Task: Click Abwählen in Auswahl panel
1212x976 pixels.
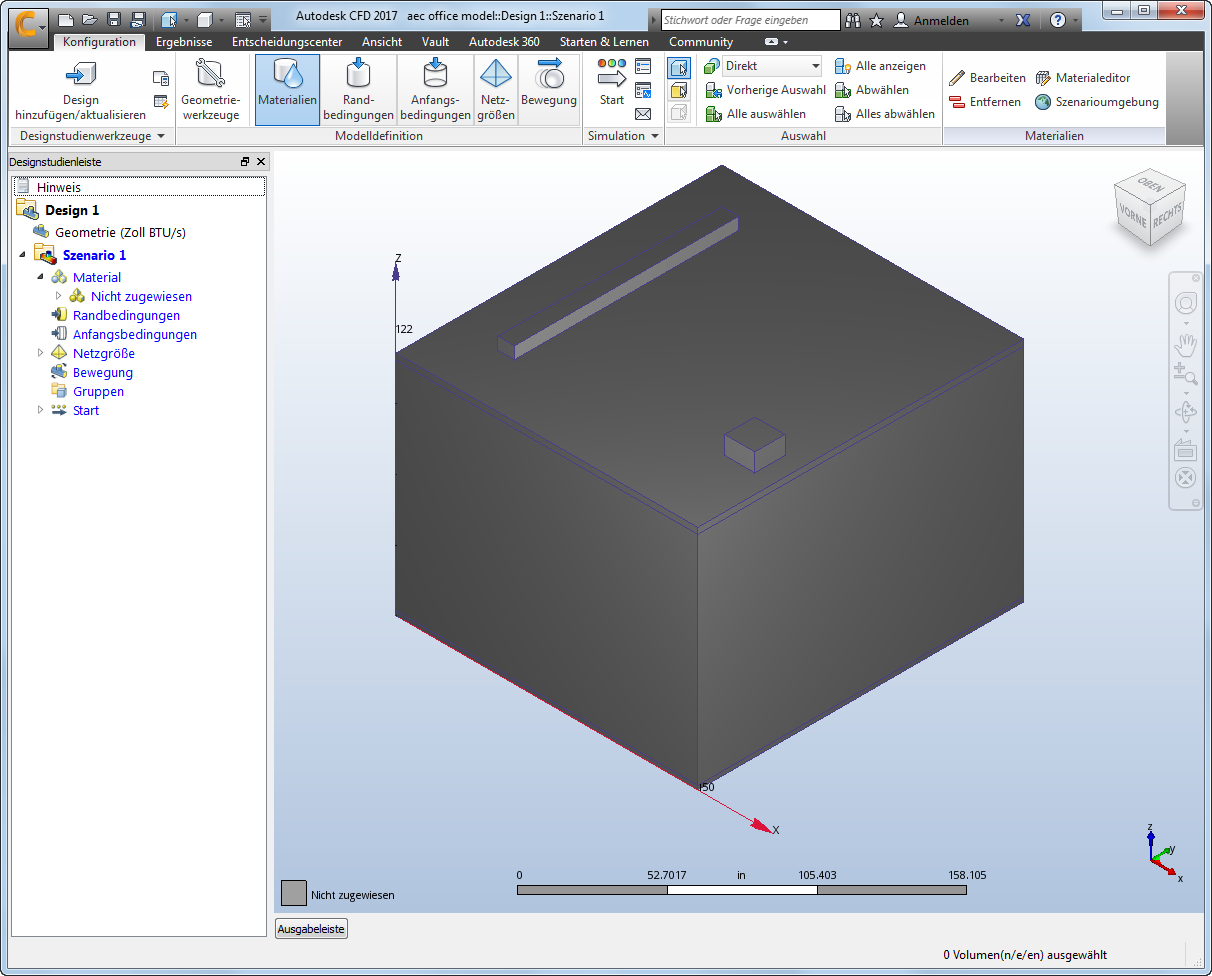Action: click(872, 90)
